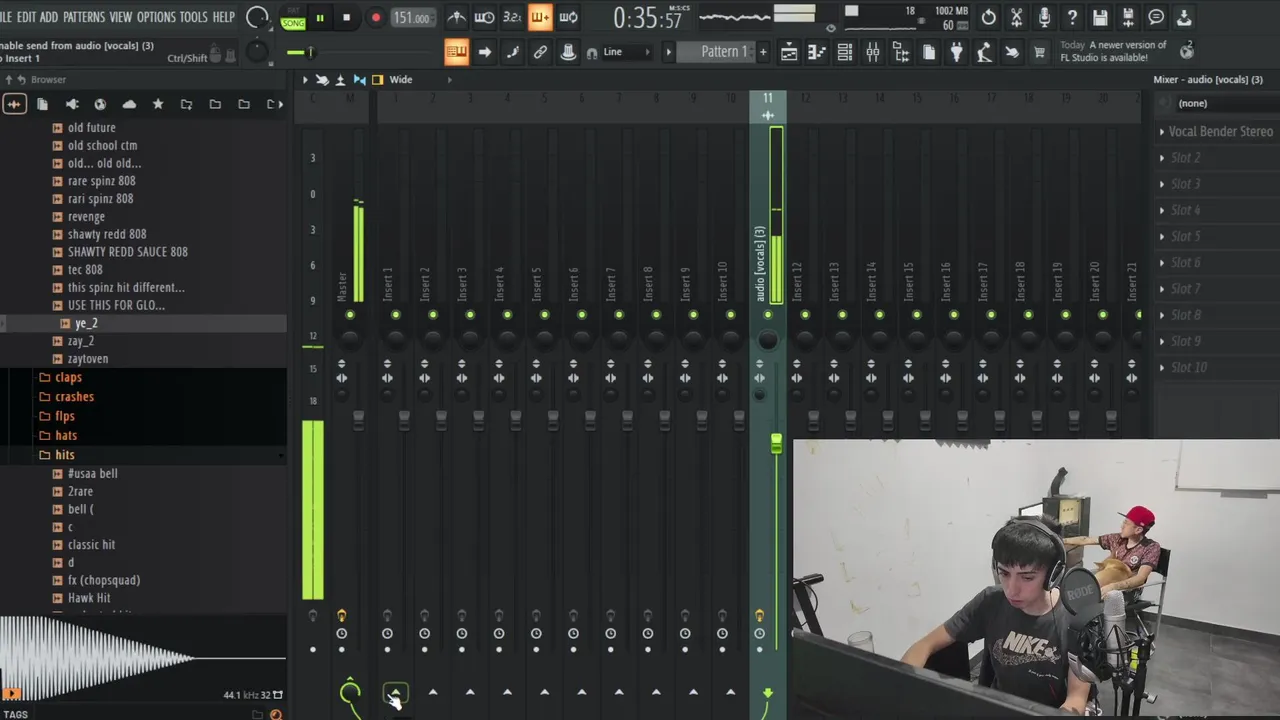Toggle main snap magnet icon
Image resolution: width=1280 pixels, height=720 pixels.
pyautogui.click(x=593, y=53)
